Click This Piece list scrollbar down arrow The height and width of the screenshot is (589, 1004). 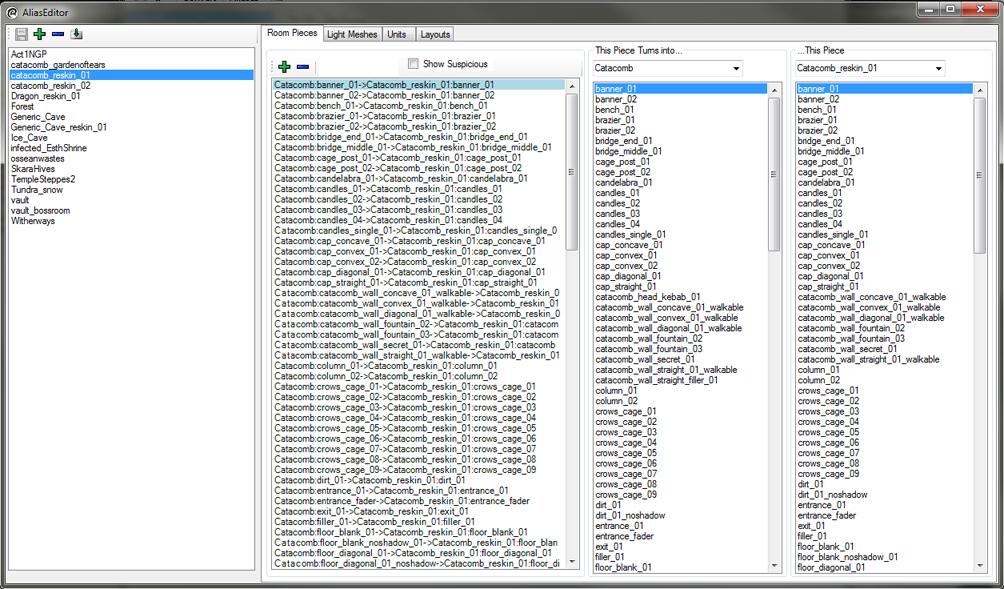(980, 566)
